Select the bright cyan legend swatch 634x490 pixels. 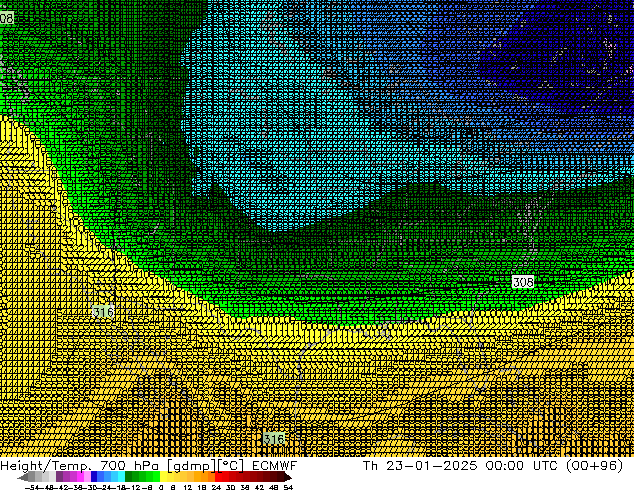121,477
